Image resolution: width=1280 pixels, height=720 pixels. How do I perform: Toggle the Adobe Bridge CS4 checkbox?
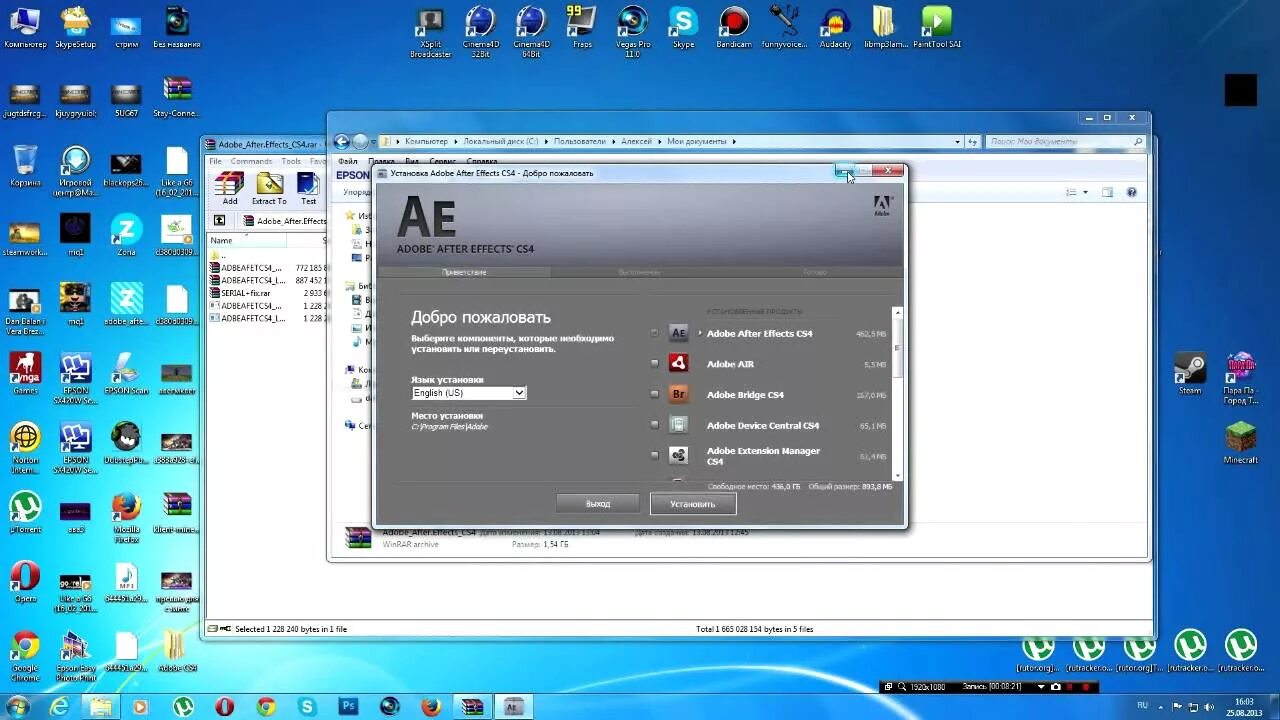click(x=655, y=394)
